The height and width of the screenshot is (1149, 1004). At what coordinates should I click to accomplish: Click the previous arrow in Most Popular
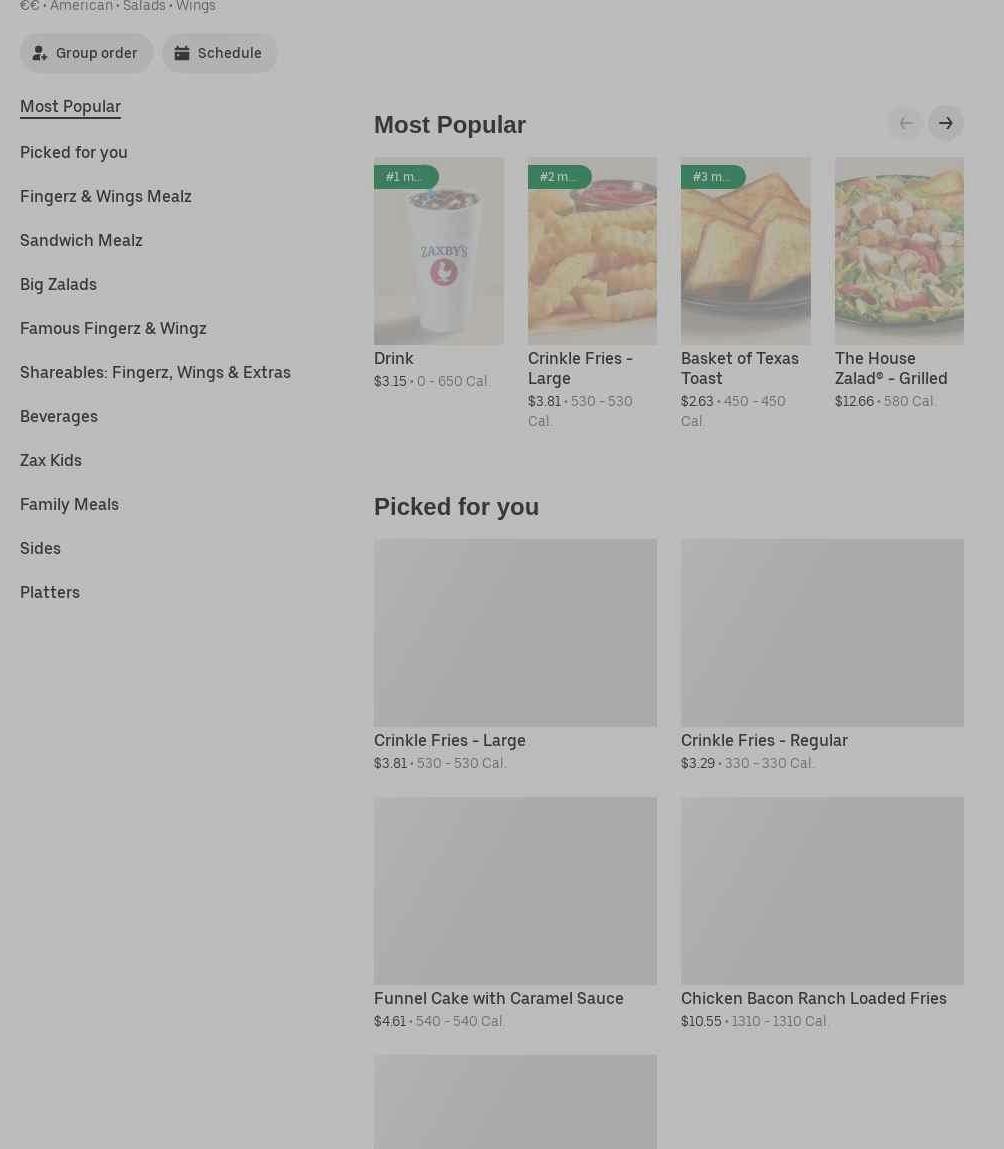[x=906, y=124]
